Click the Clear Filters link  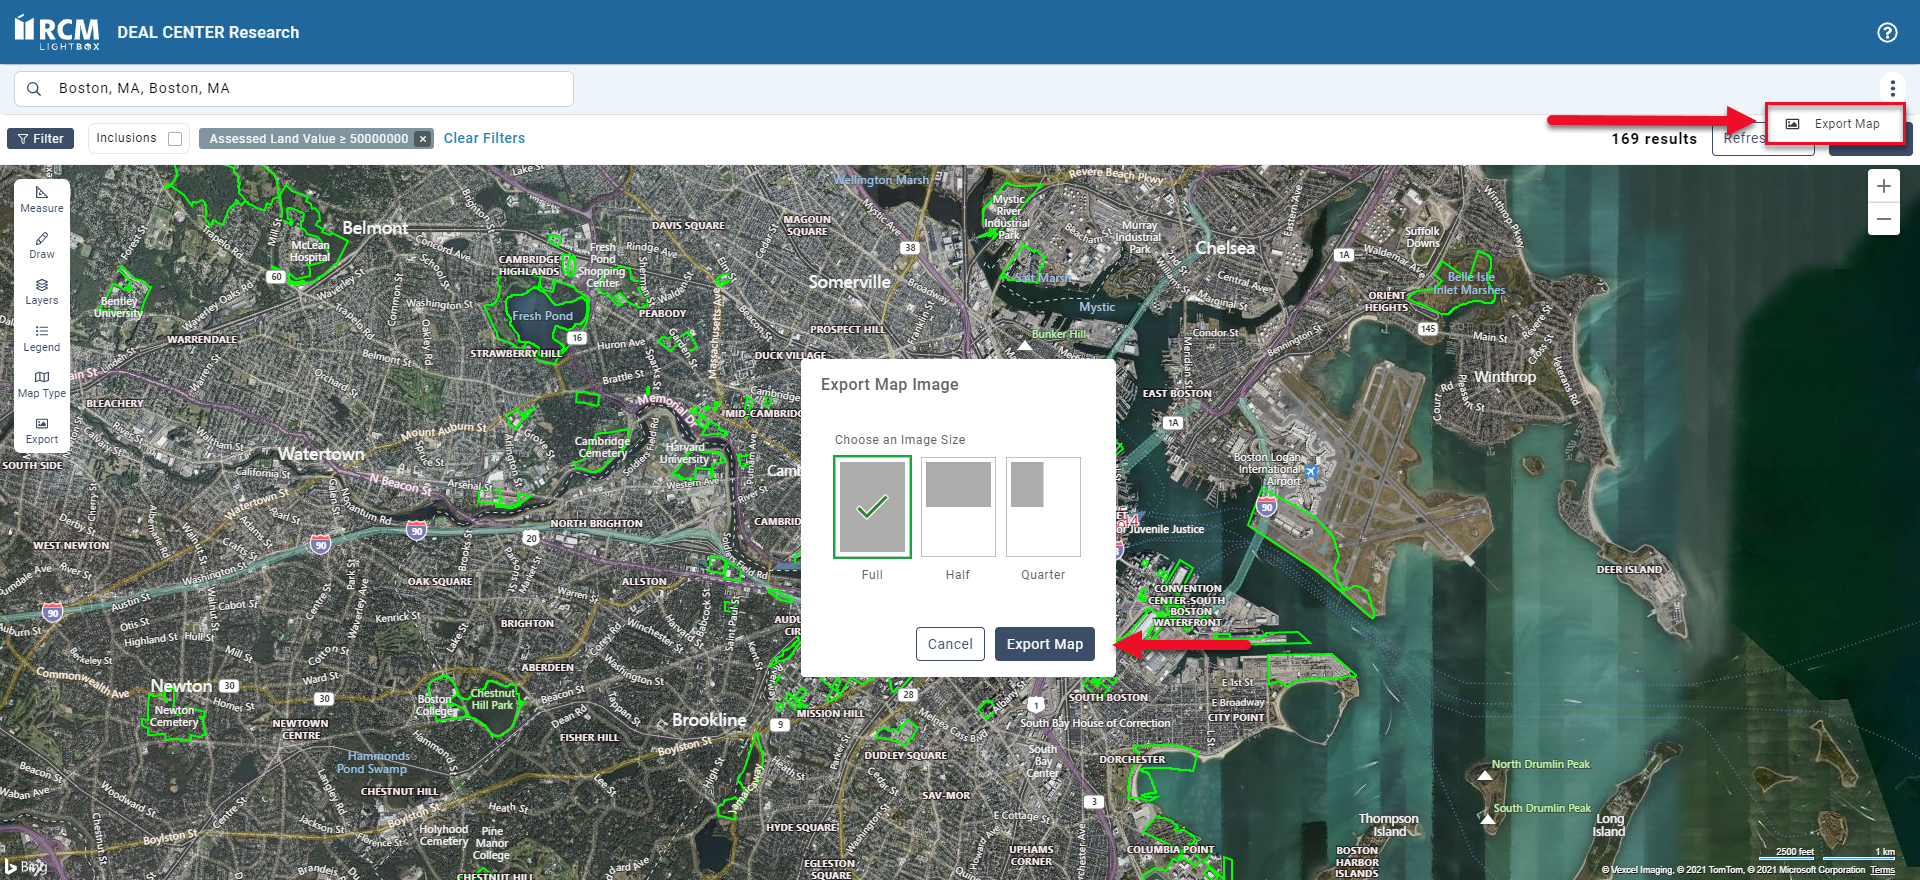tap(484, 139)
